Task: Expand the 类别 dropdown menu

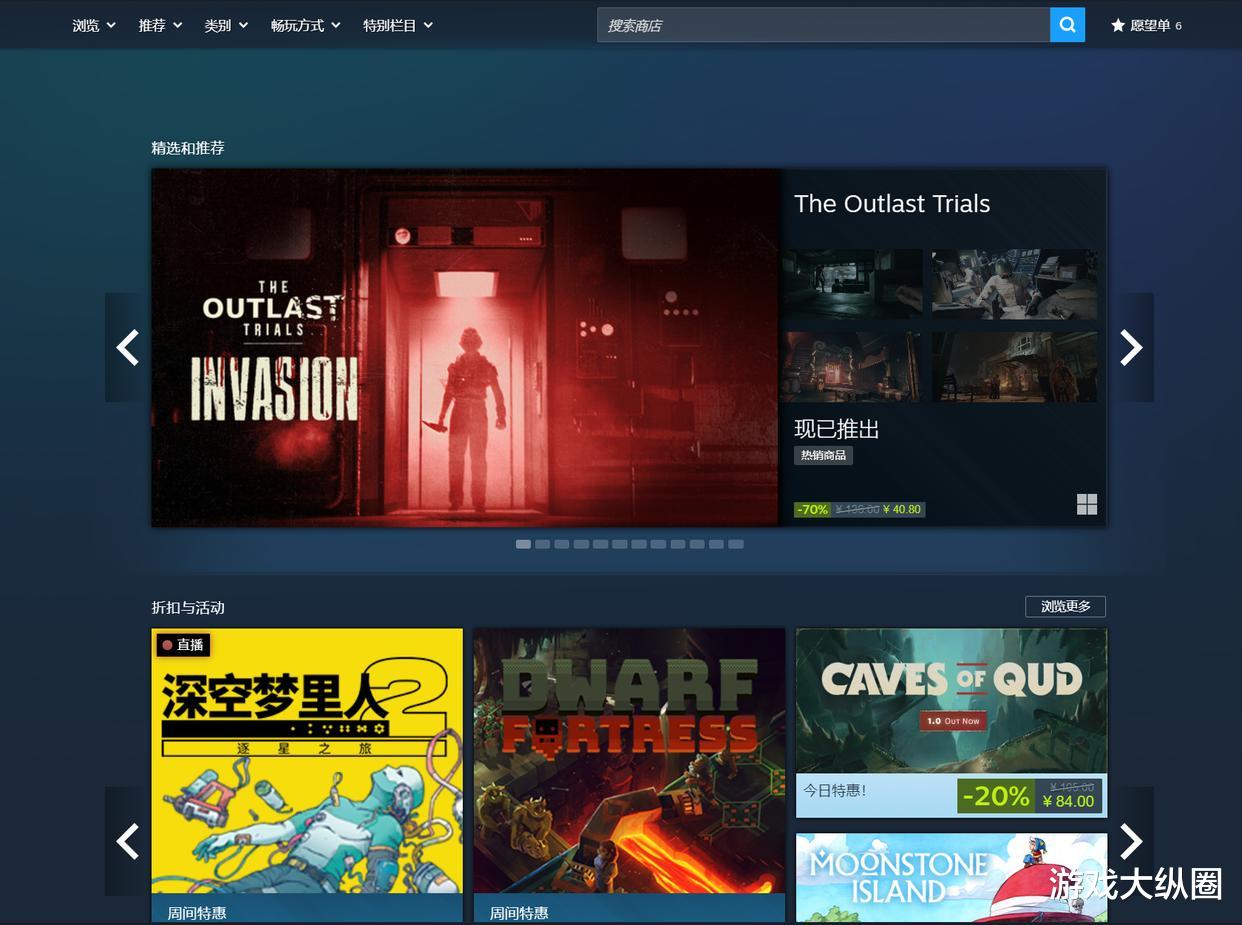Action: (x=226, y=25)
